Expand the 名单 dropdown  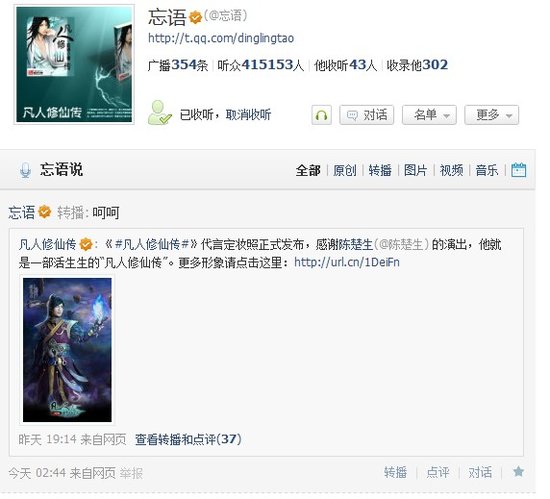point(429,115)
